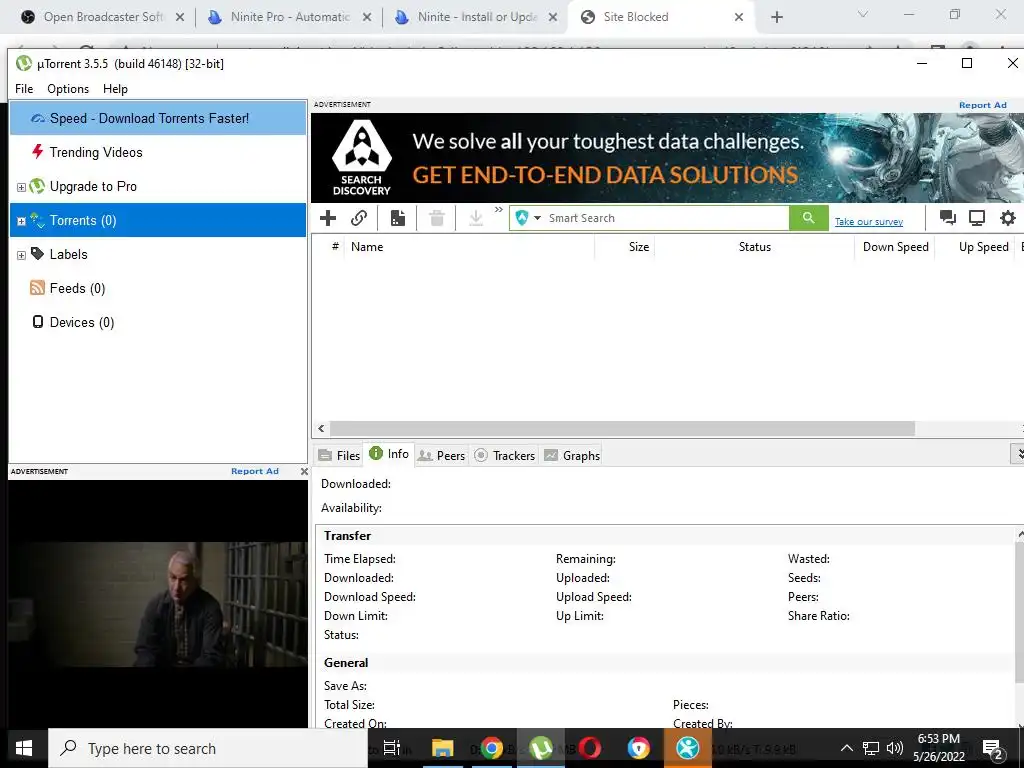Image resolution: width=1024 pixels, height=768 pixels.
Task: Click the Devices phone icon
Action: point(38,321)
